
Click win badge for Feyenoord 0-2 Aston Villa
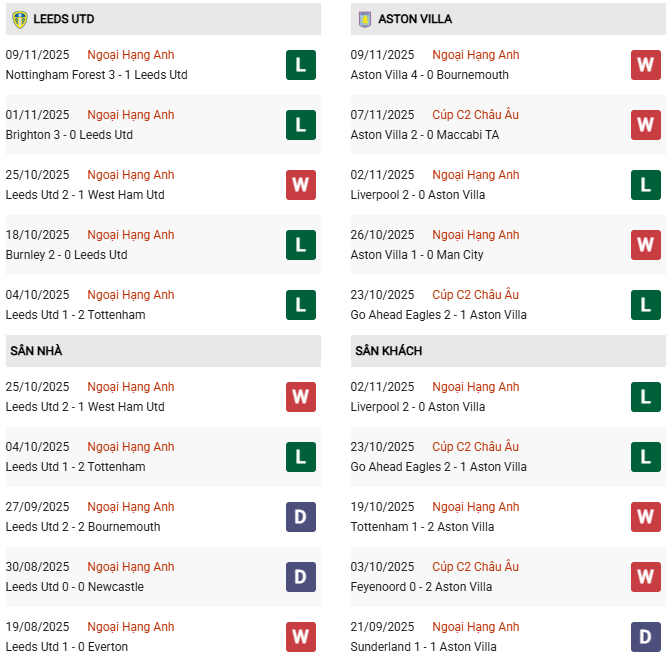point(645,577)
